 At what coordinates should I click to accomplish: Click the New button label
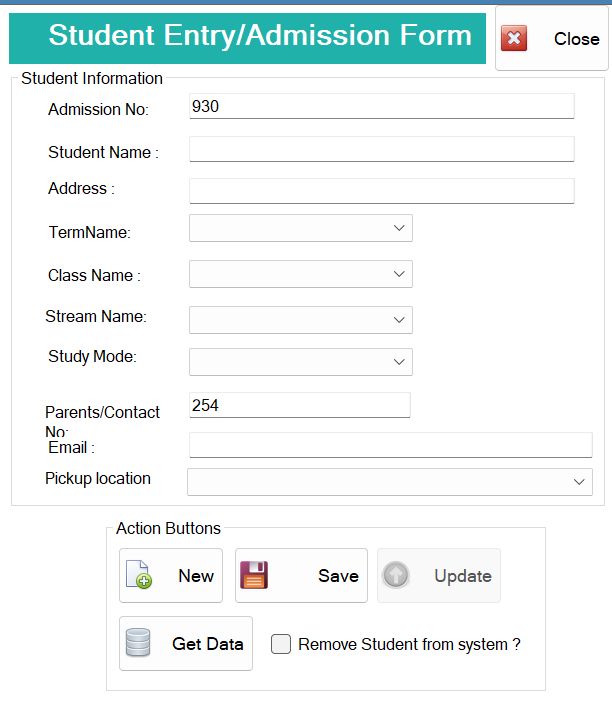(x=196, y=576)
